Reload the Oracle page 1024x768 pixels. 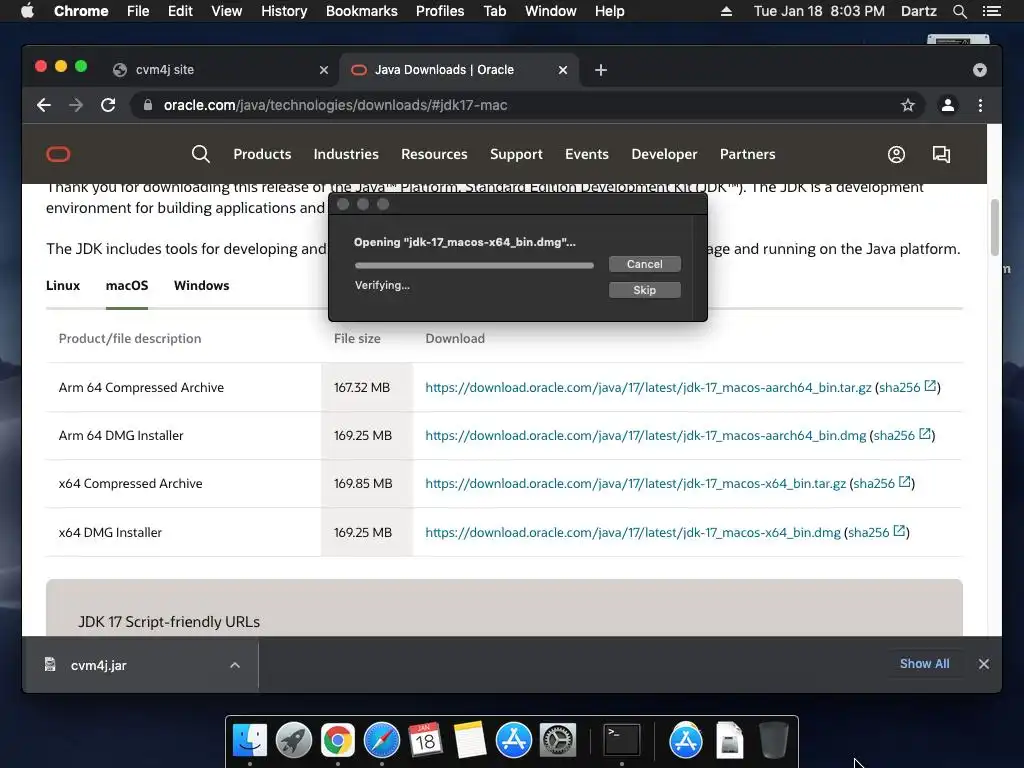108,105
